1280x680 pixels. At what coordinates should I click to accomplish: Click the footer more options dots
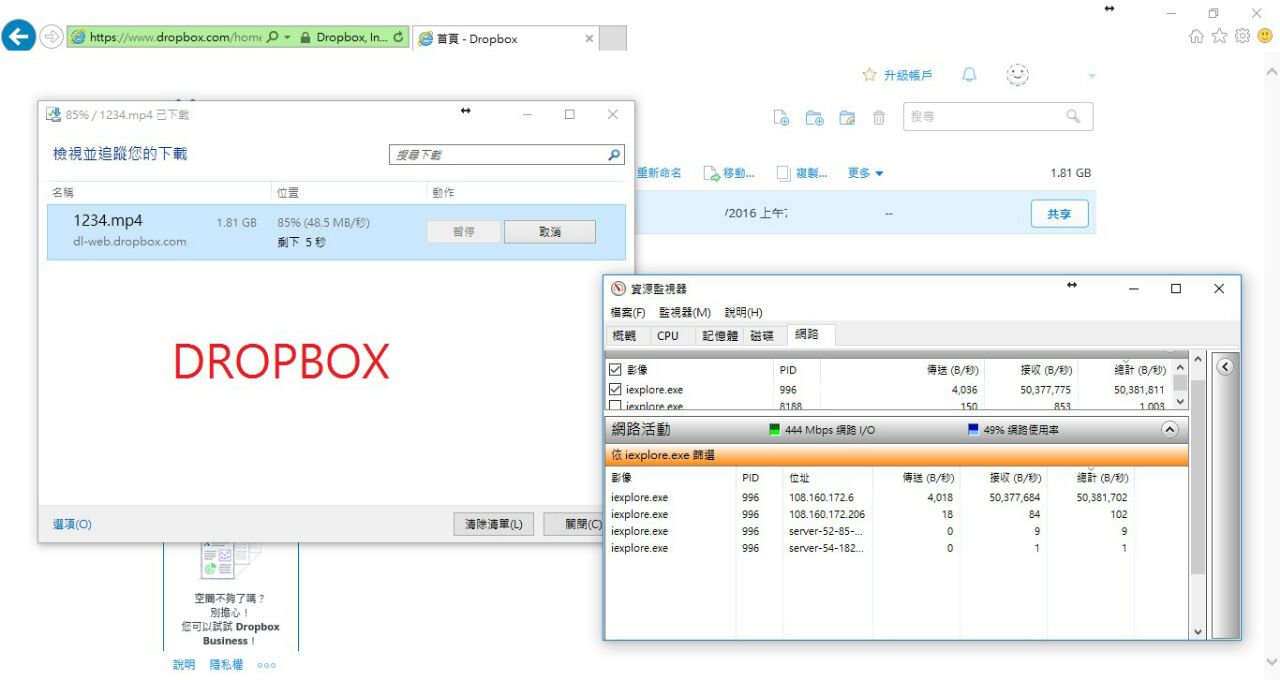(x=266, y=665)
